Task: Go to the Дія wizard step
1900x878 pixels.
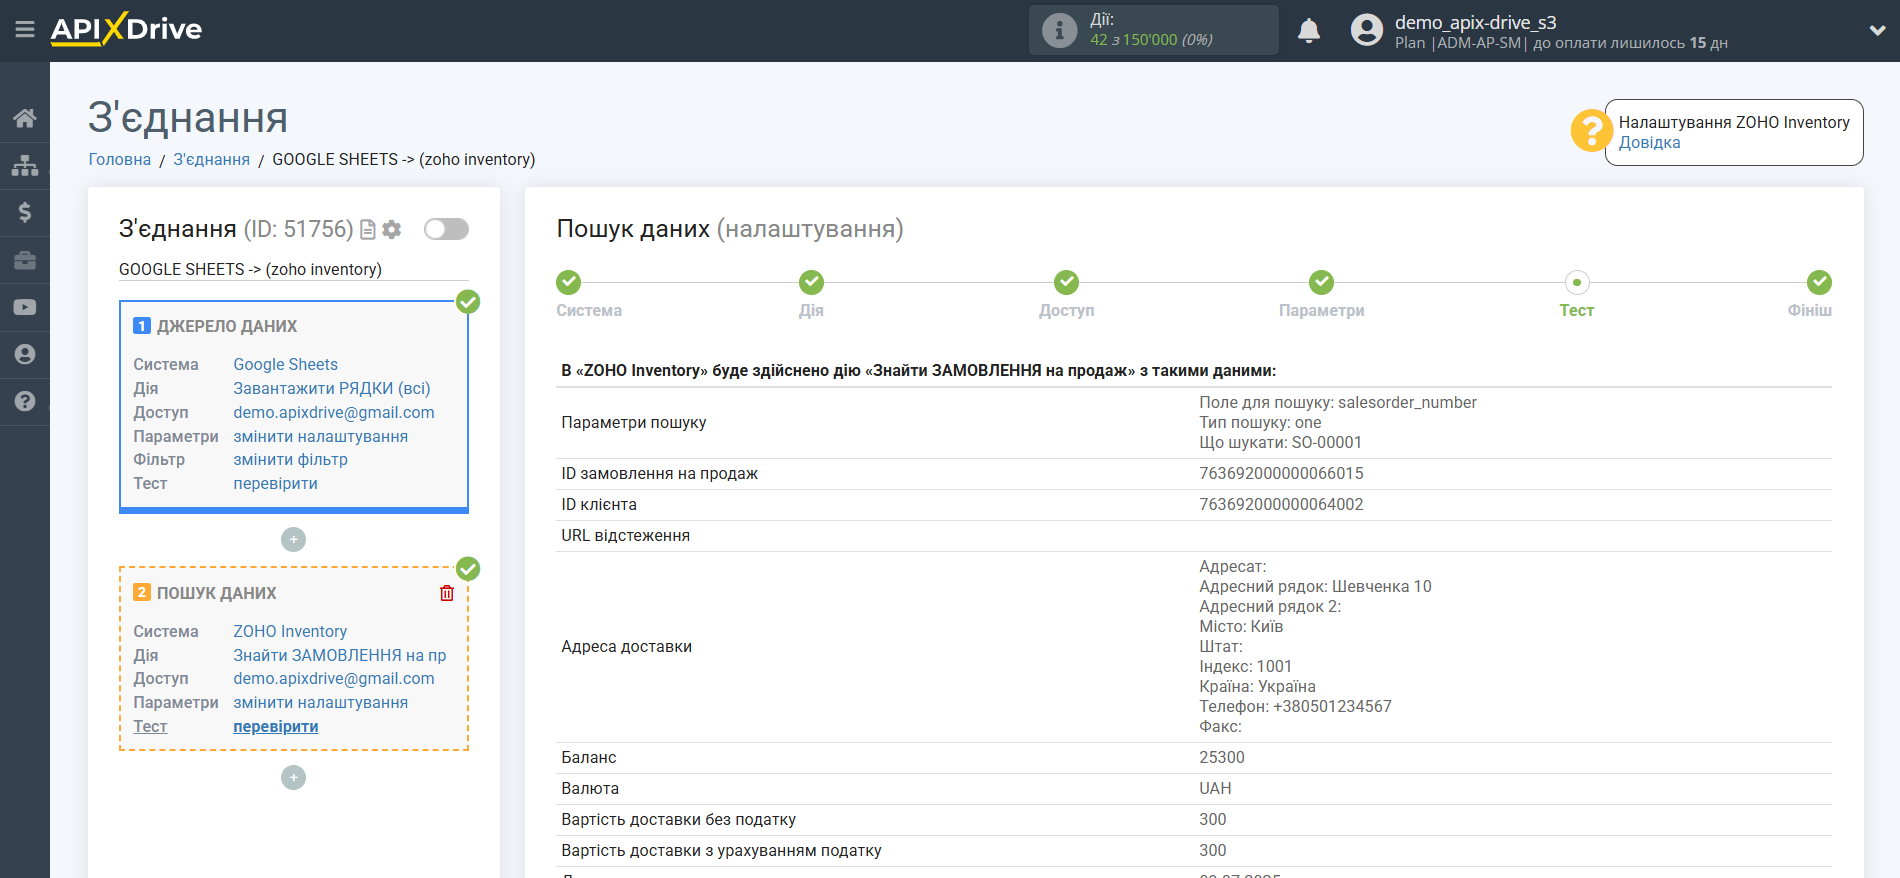Action: pos(811,282)
